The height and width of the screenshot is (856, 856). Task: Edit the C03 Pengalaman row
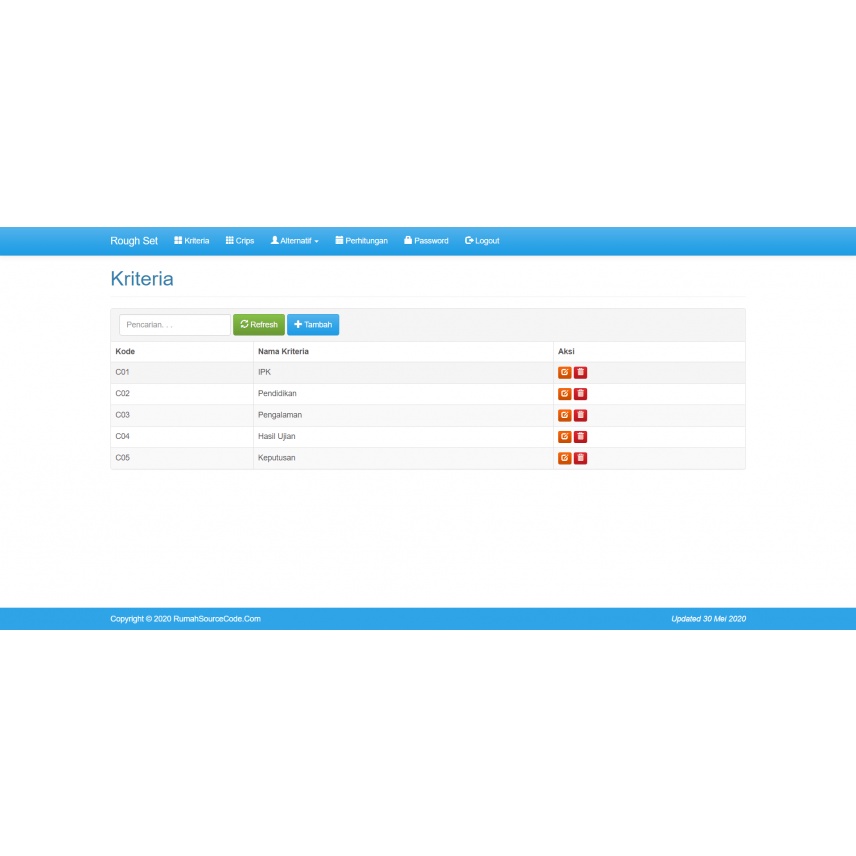564,415
